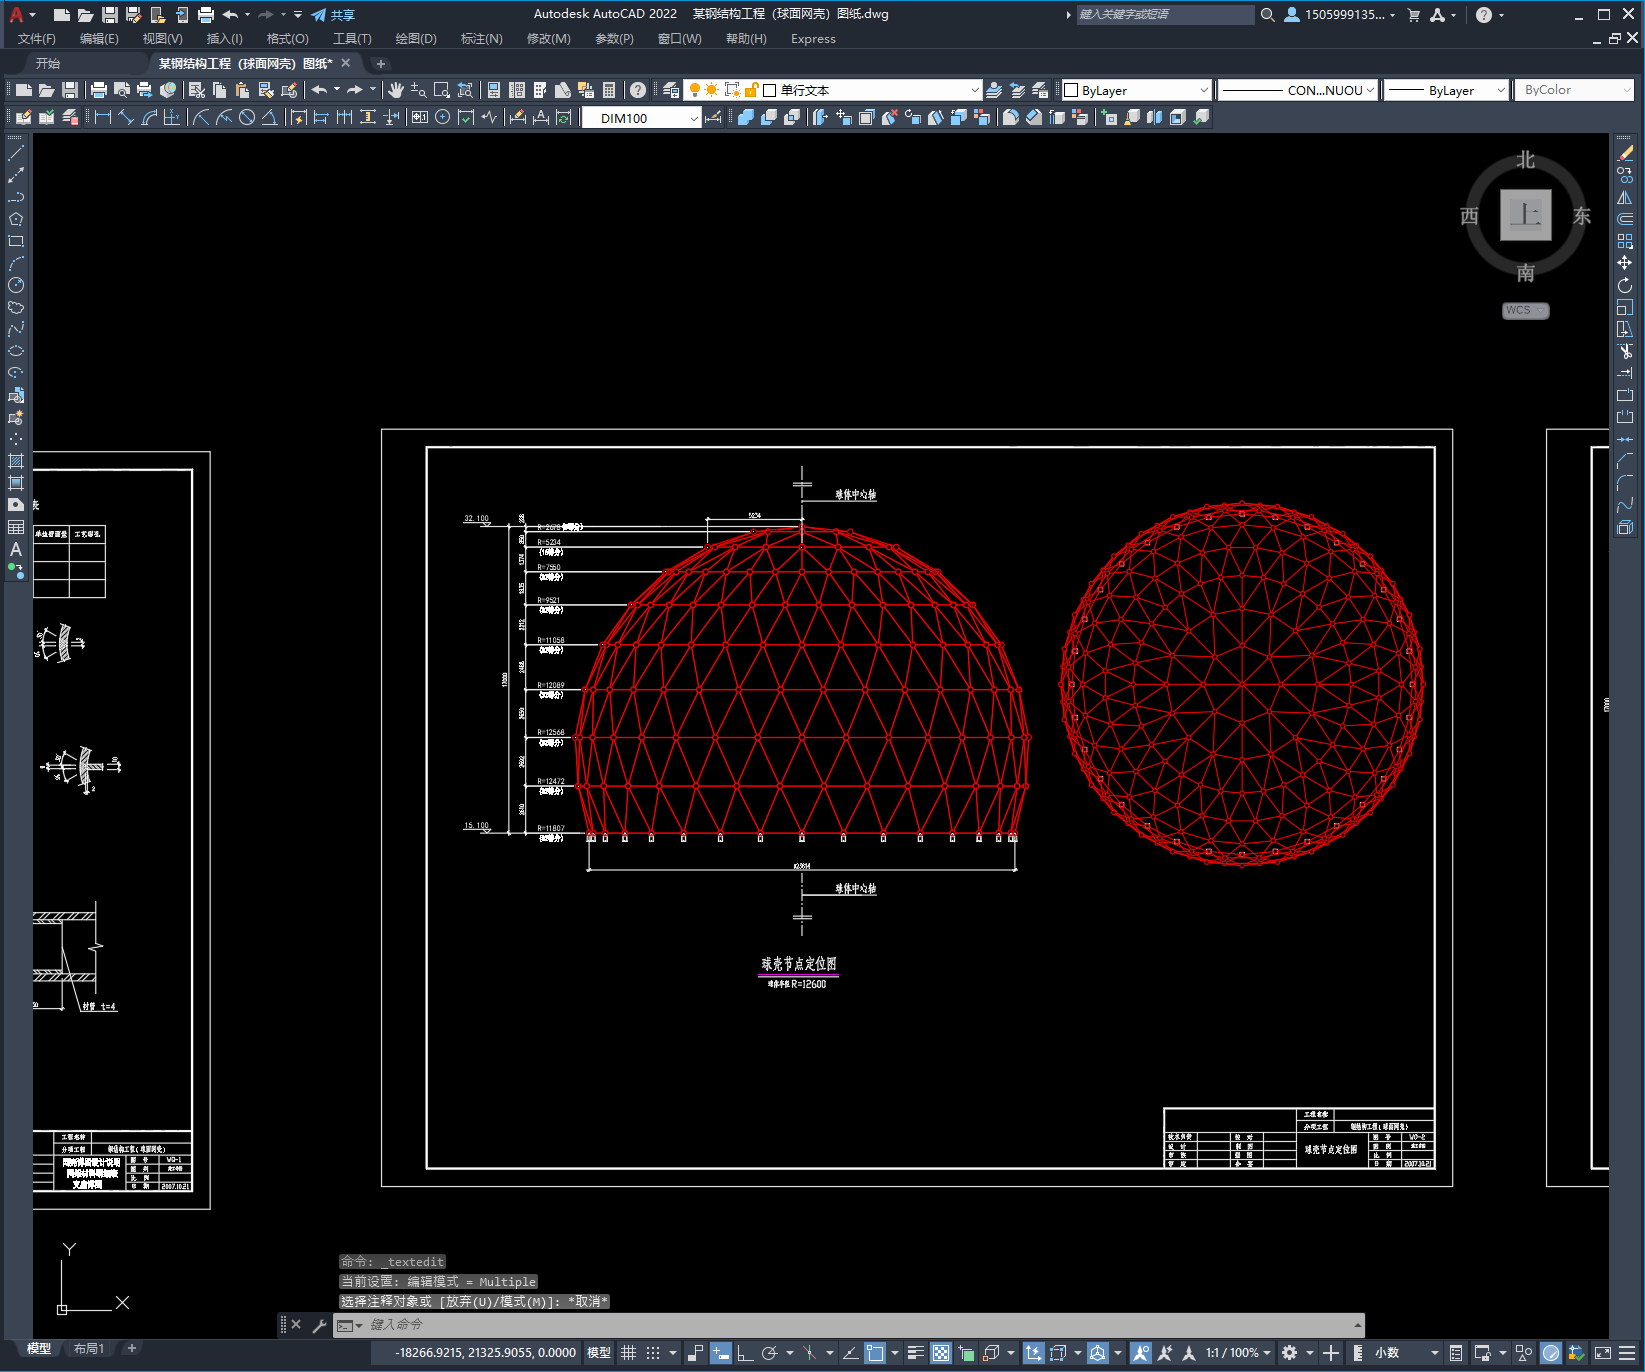The width and height of the screenshot is (1645, 1372).
Task: Select the Line draw tool
Action: click(16, 154)
